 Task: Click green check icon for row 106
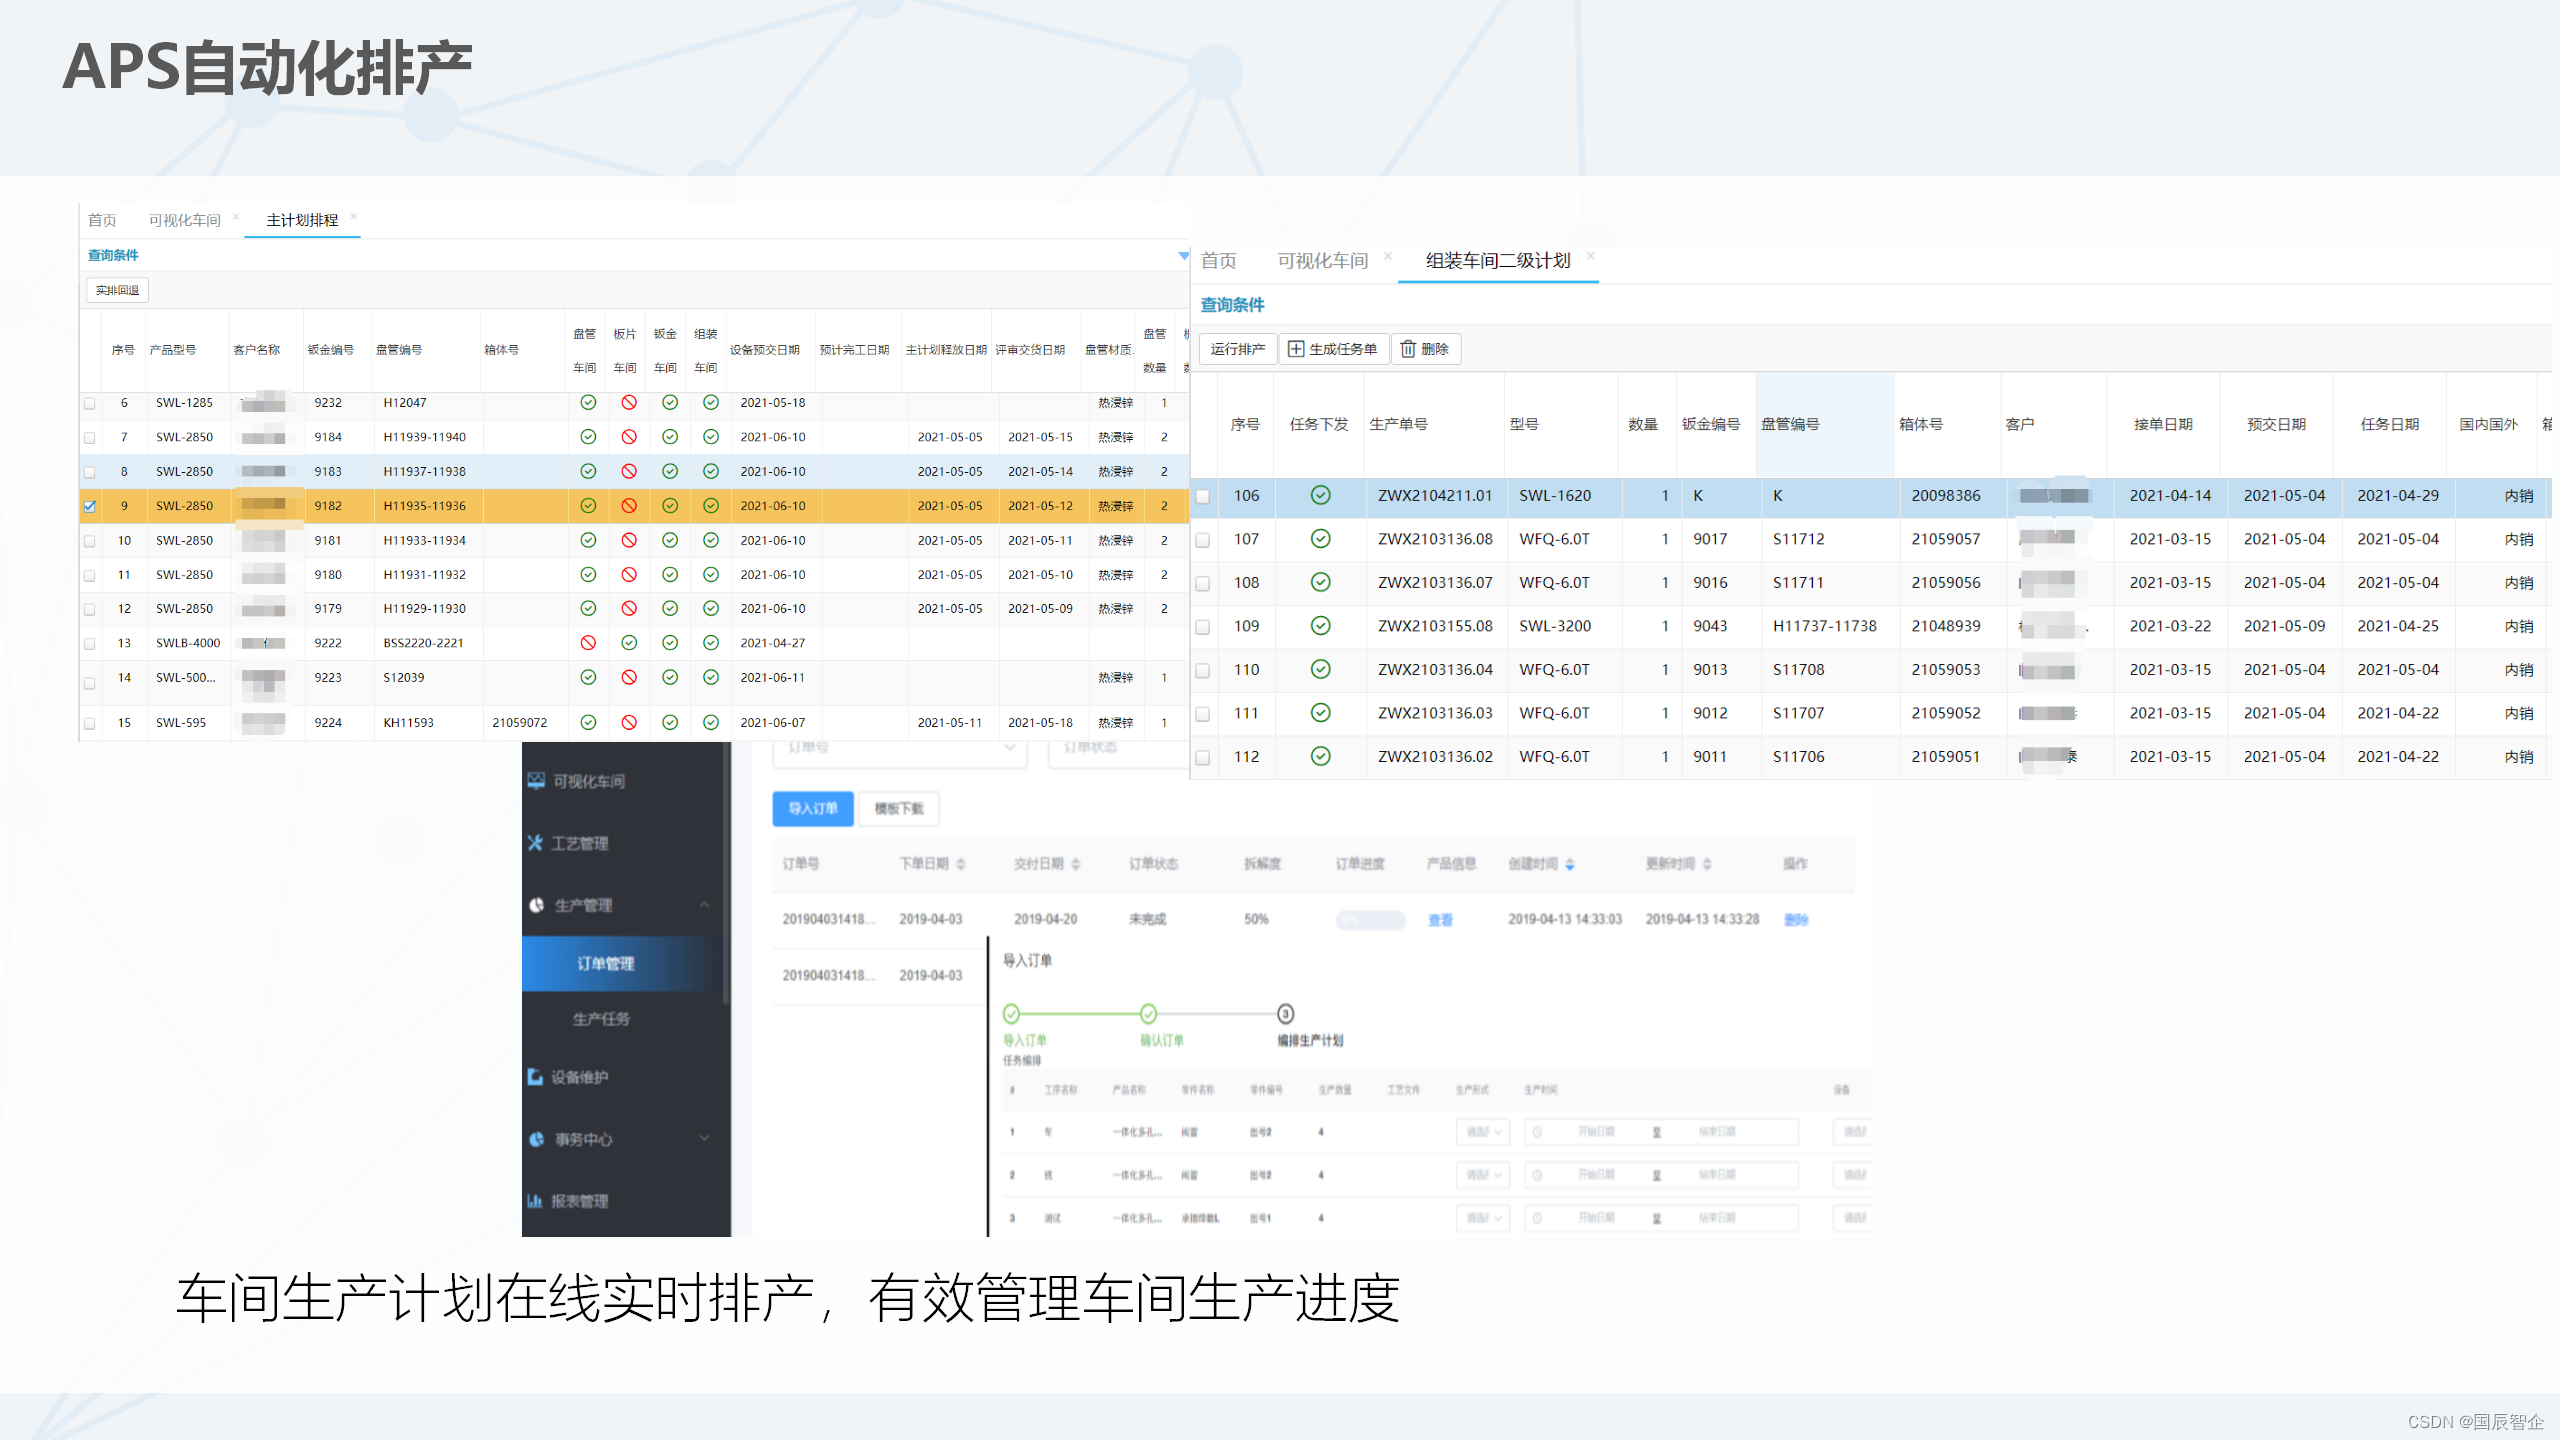click(x=1320, y=495)
